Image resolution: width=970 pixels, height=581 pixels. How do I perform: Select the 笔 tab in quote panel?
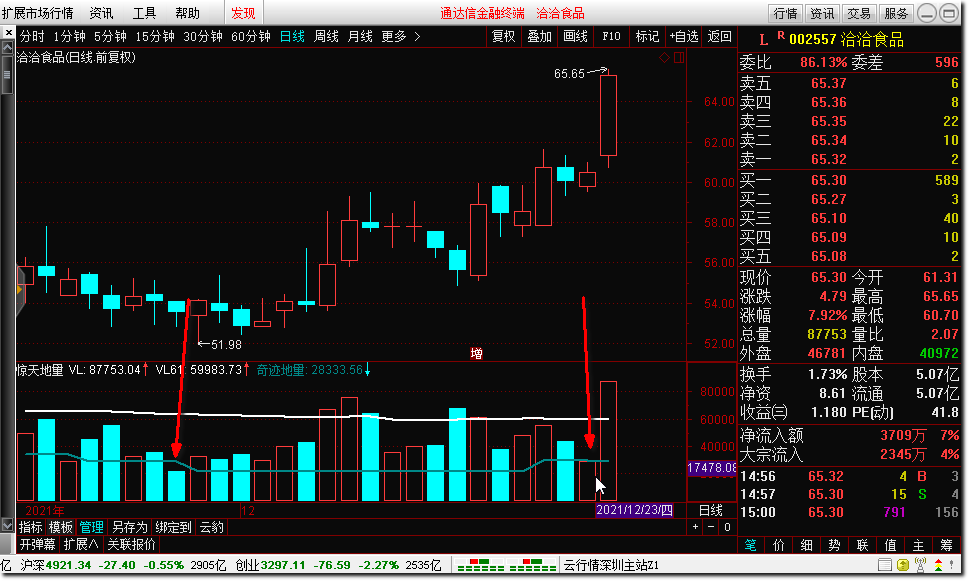[x=750, y=545]
